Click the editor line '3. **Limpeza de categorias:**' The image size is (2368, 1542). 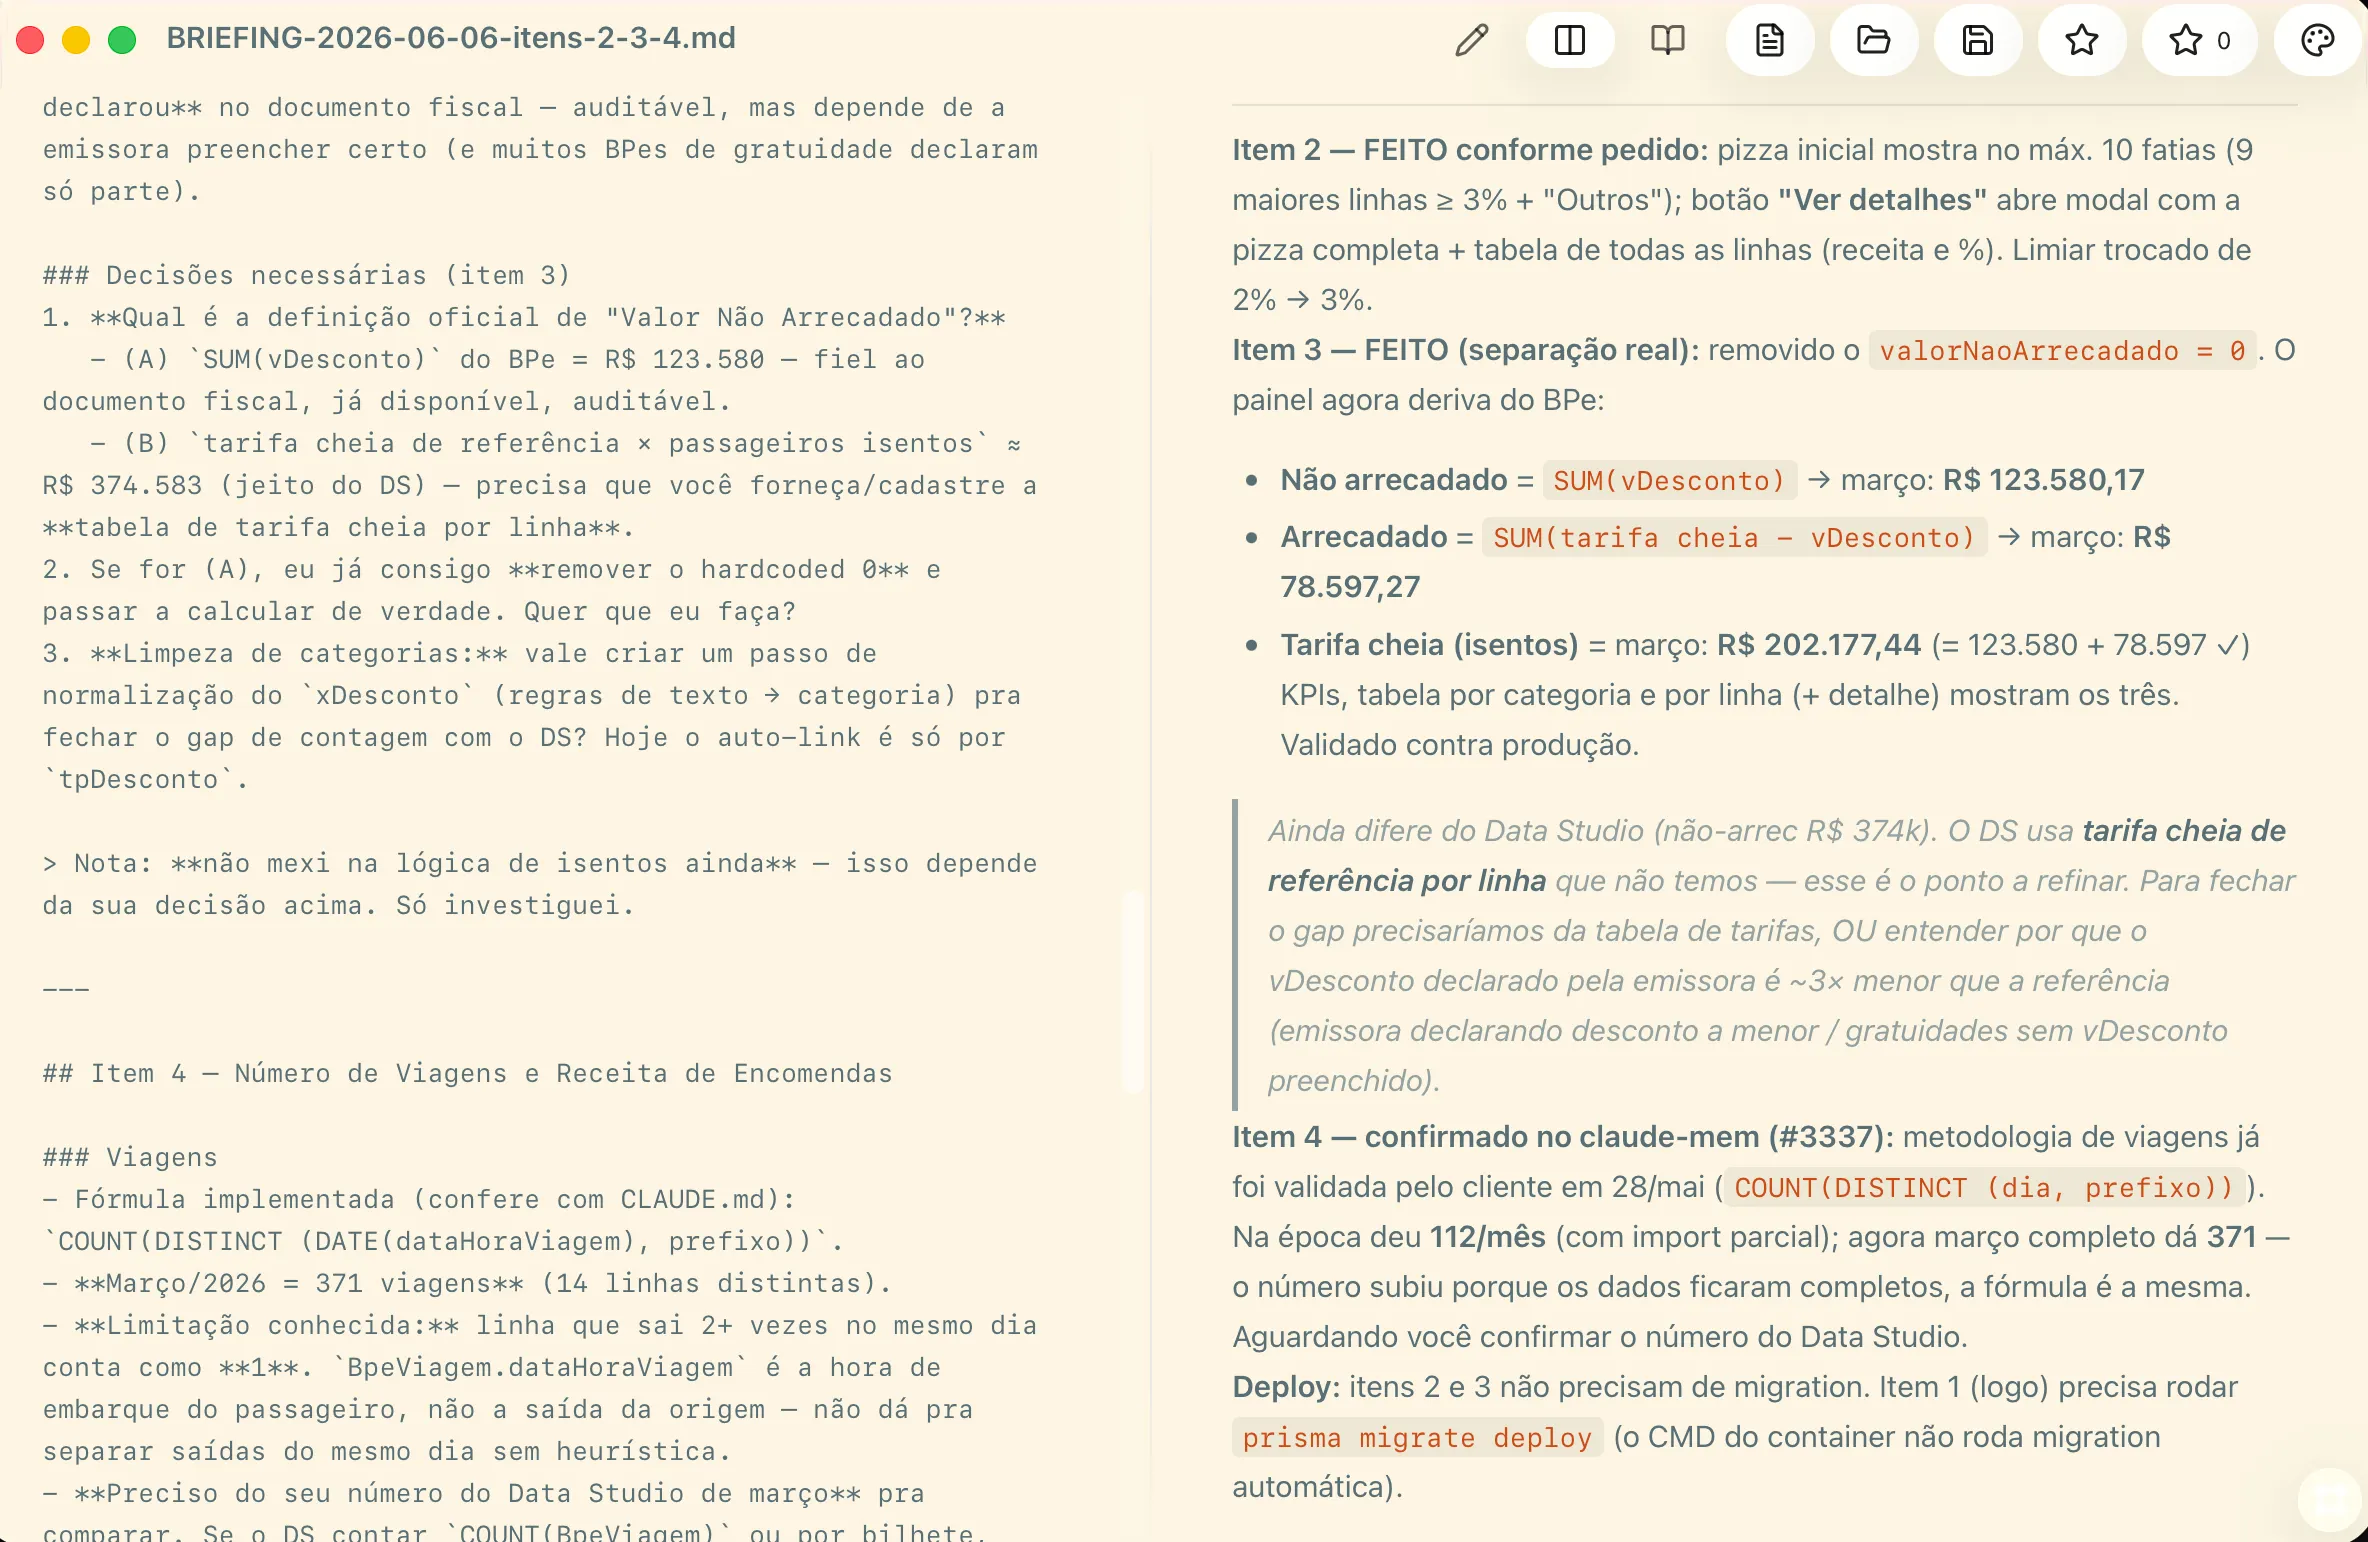pyautogui.click(x=459, y=653)
